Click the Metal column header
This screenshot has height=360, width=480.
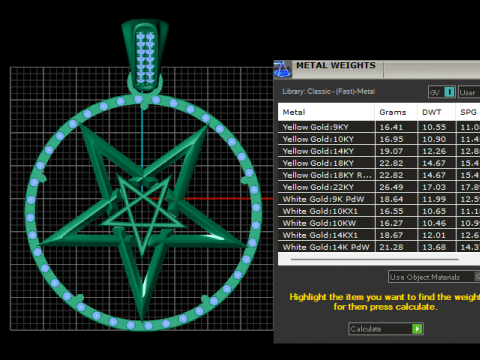[326, 112]
